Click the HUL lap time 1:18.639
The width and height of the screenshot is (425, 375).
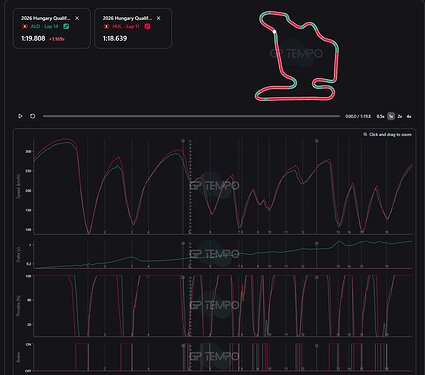coord(115,39)
